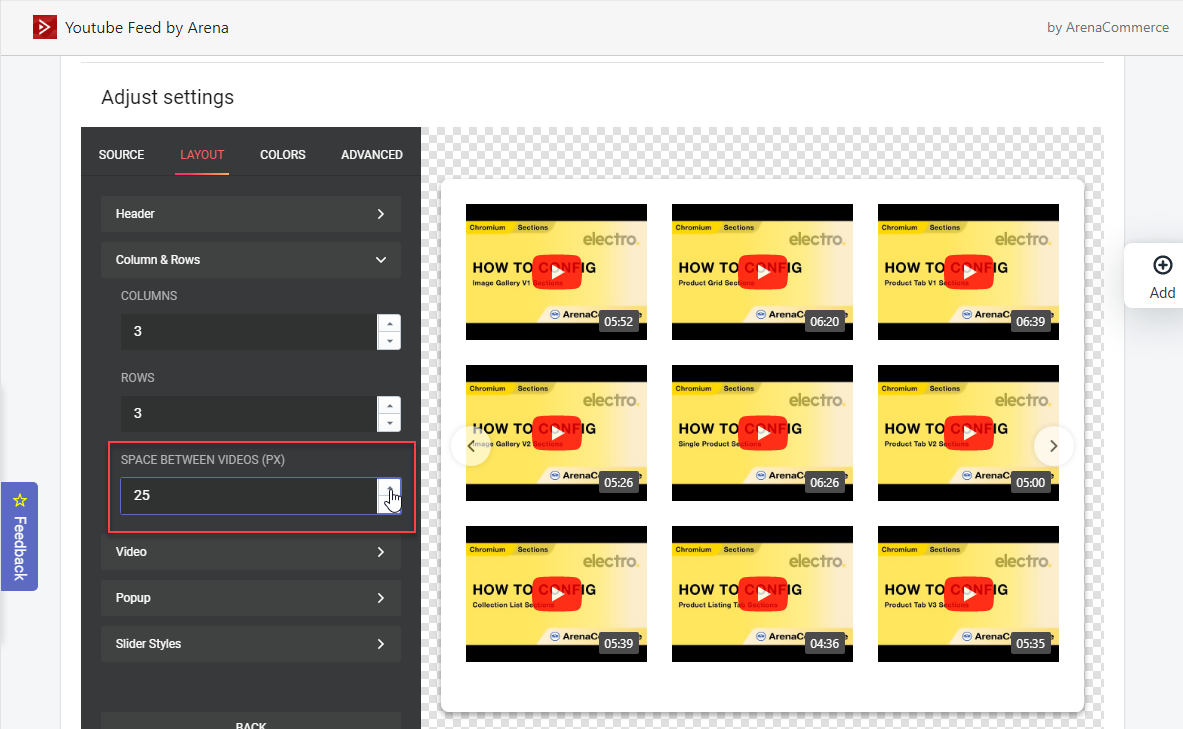Increase ROWS value with up arrow
The width and height of the screenshot is (1183, 729).
pos(389,405)
